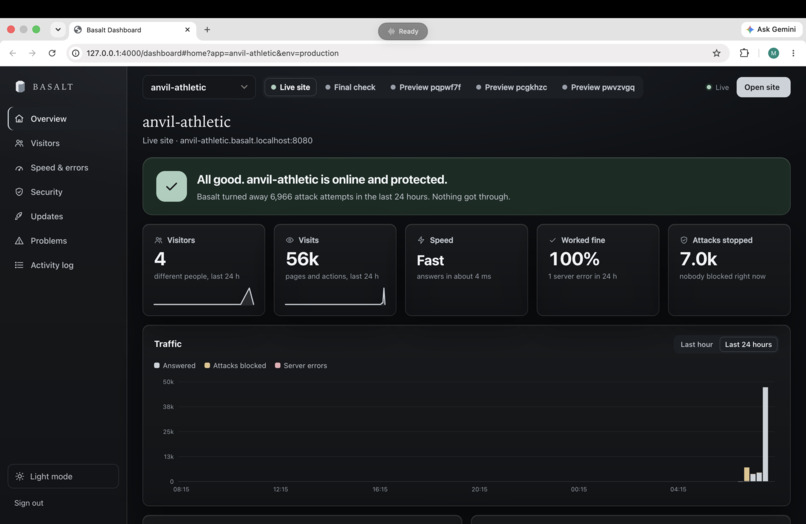Click the Fast speed value
This screenshot has width=806, height=524.
coord(430,260)
